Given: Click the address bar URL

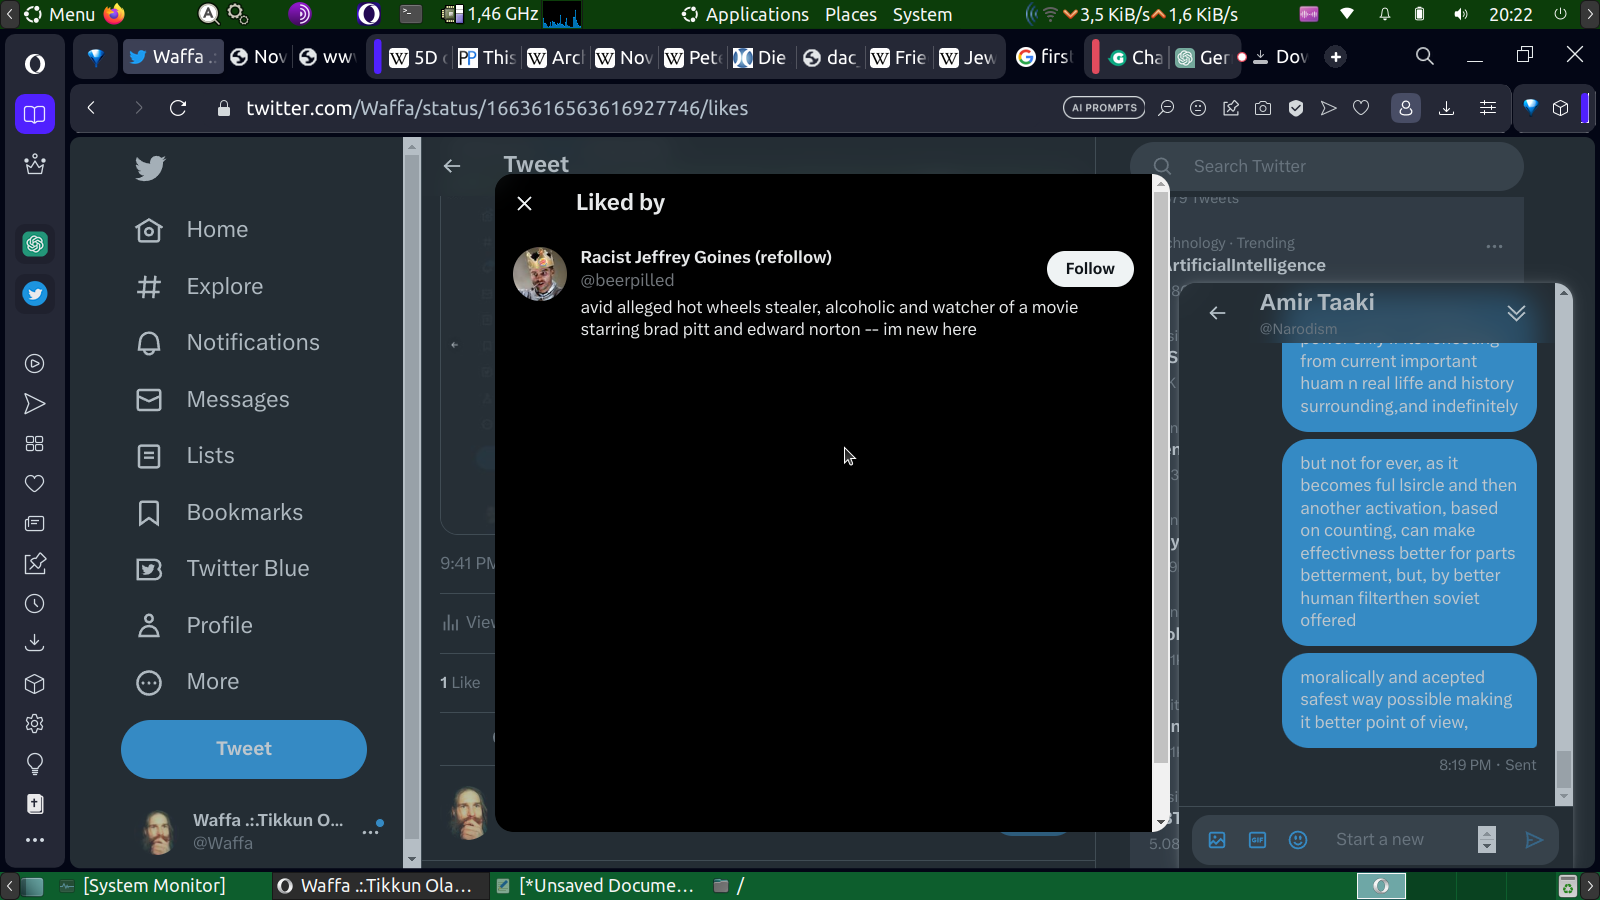Looking at the screenshot, I should (497, 108).
